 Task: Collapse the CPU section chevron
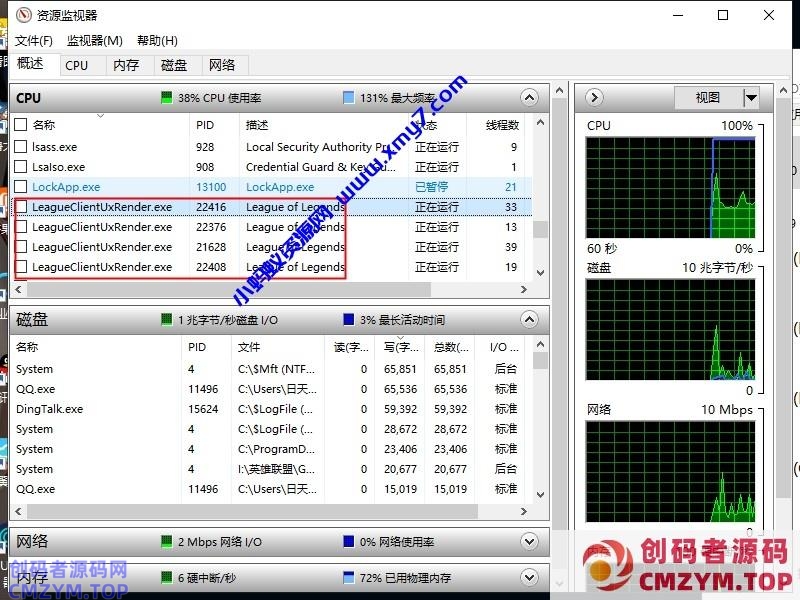click(x=530, y=98)
